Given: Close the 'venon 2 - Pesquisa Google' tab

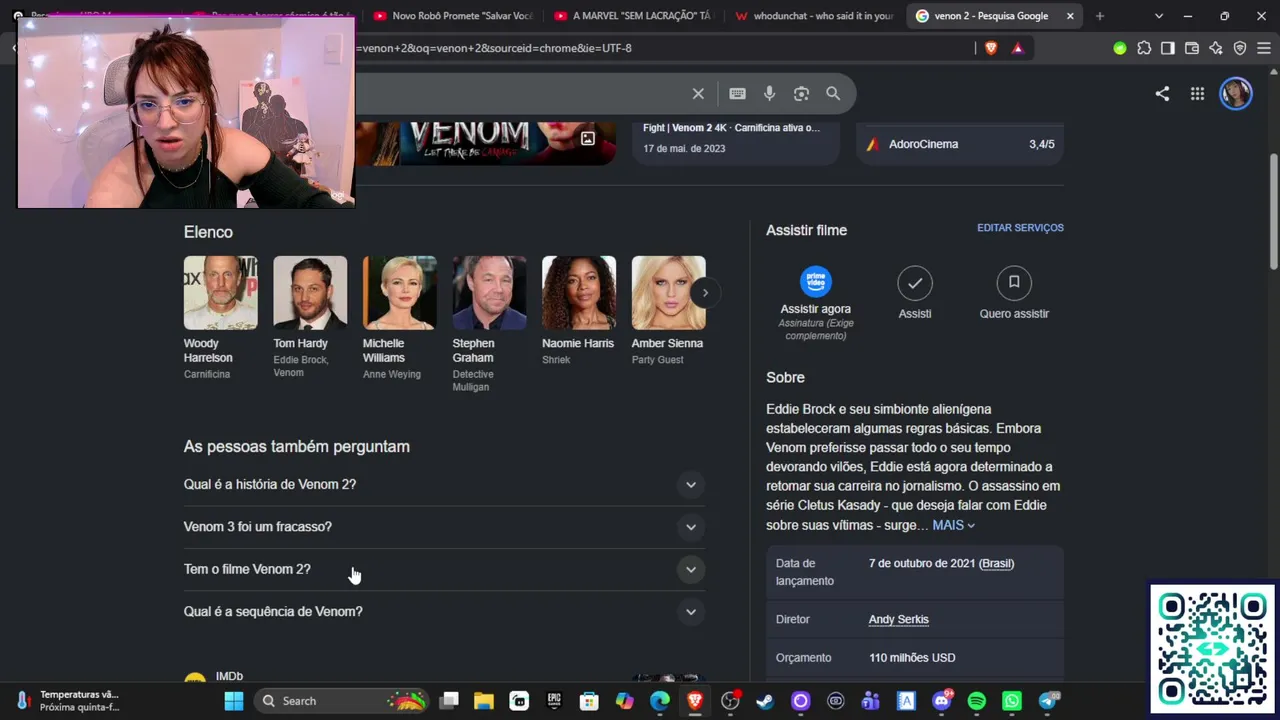Looking at the screenshot, I should [1070, 16].
